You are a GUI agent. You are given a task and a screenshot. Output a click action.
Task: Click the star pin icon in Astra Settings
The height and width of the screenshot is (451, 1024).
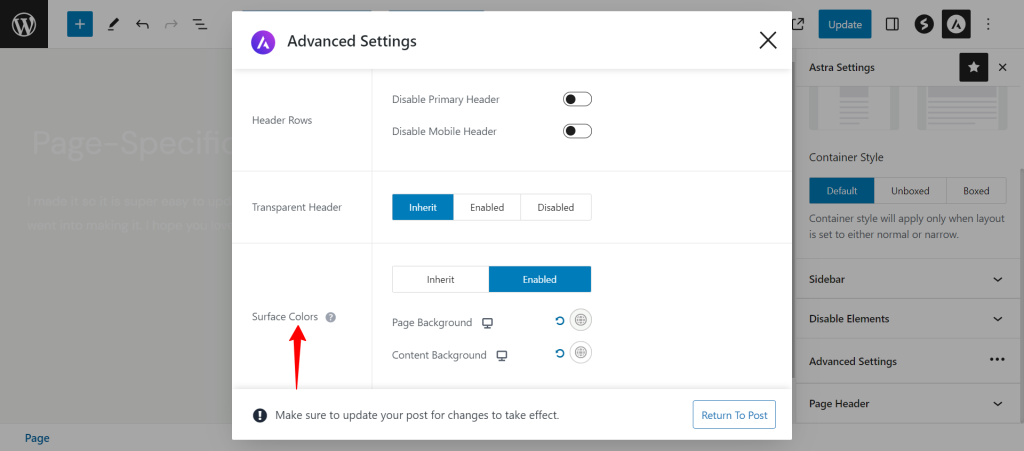[973, 67]
